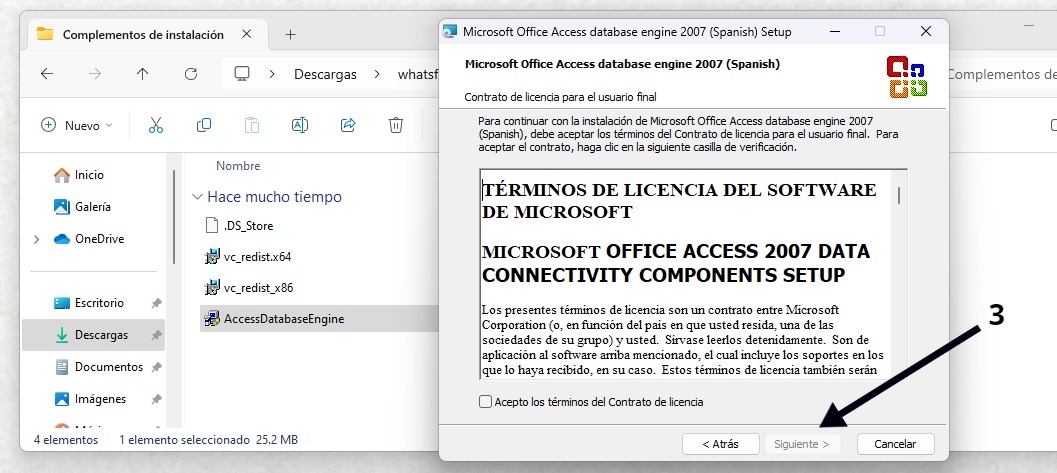Click the license text scrollbar thumb
The image size is (1057, 473).
click(899, 195)
